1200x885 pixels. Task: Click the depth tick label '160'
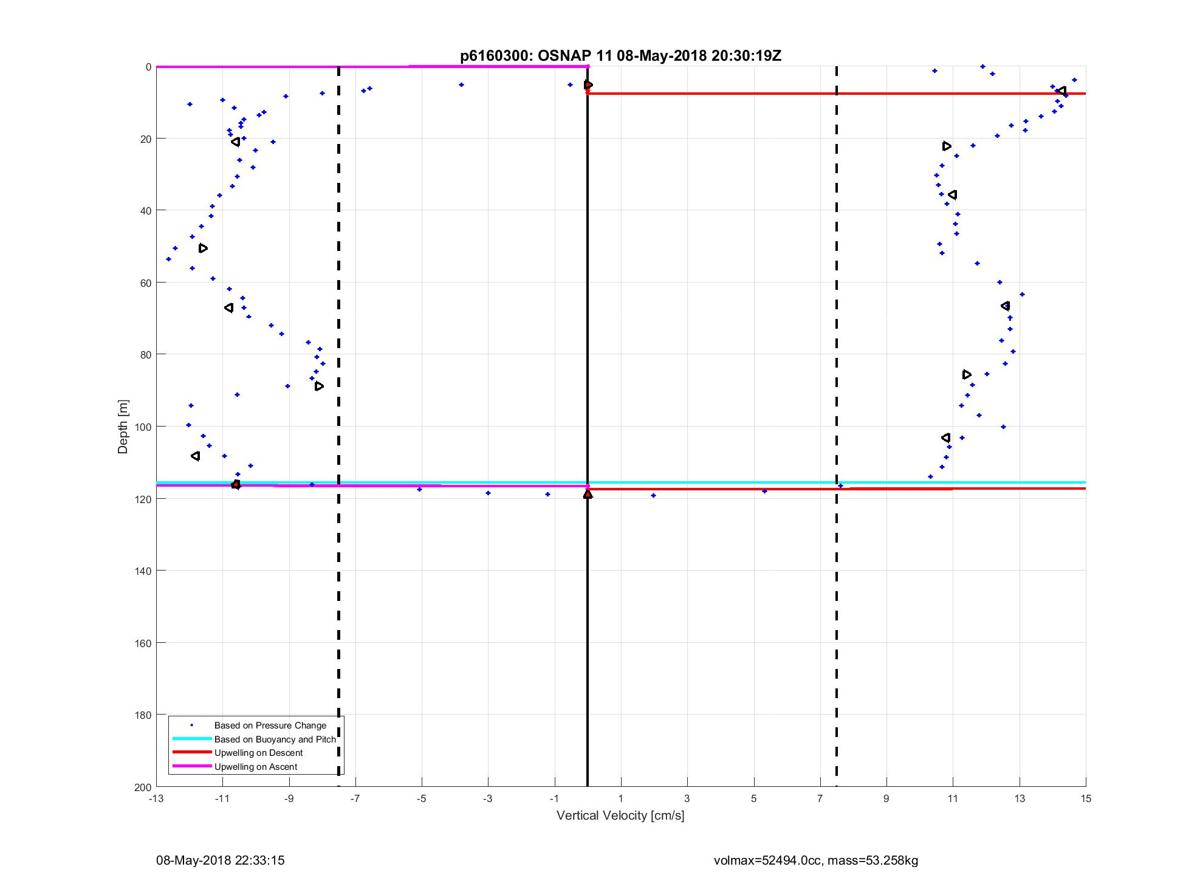142,643
